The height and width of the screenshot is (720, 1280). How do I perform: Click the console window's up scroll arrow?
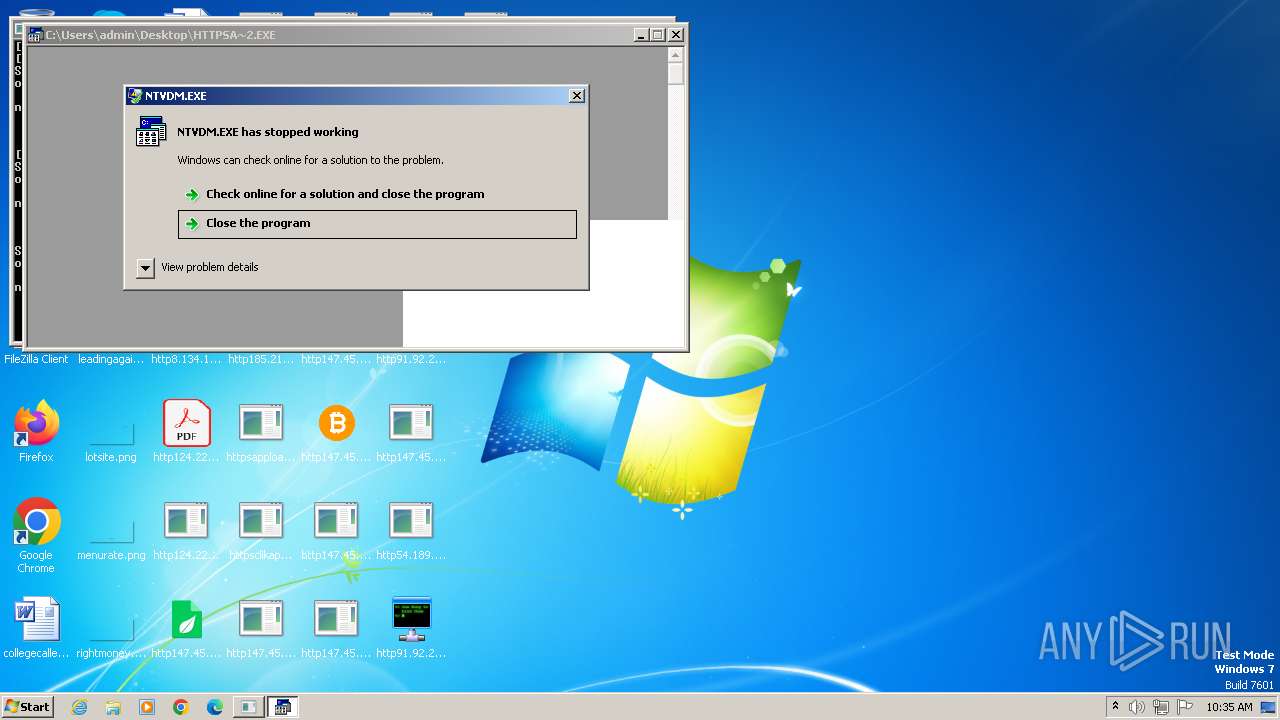point(676,55)
